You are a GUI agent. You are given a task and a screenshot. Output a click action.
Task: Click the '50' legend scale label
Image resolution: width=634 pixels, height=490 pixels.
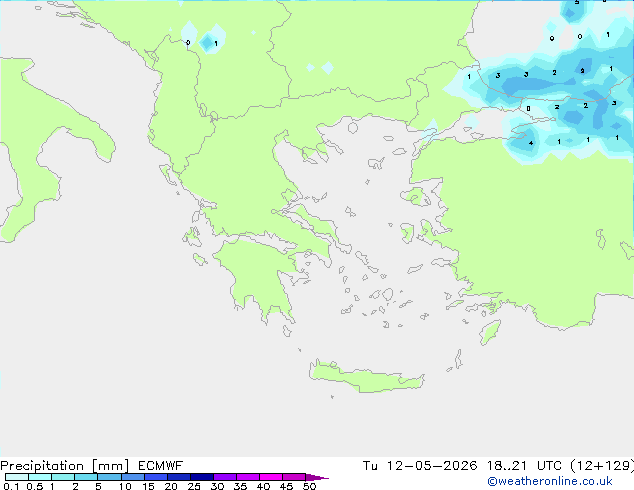click(x=309, y=486)
